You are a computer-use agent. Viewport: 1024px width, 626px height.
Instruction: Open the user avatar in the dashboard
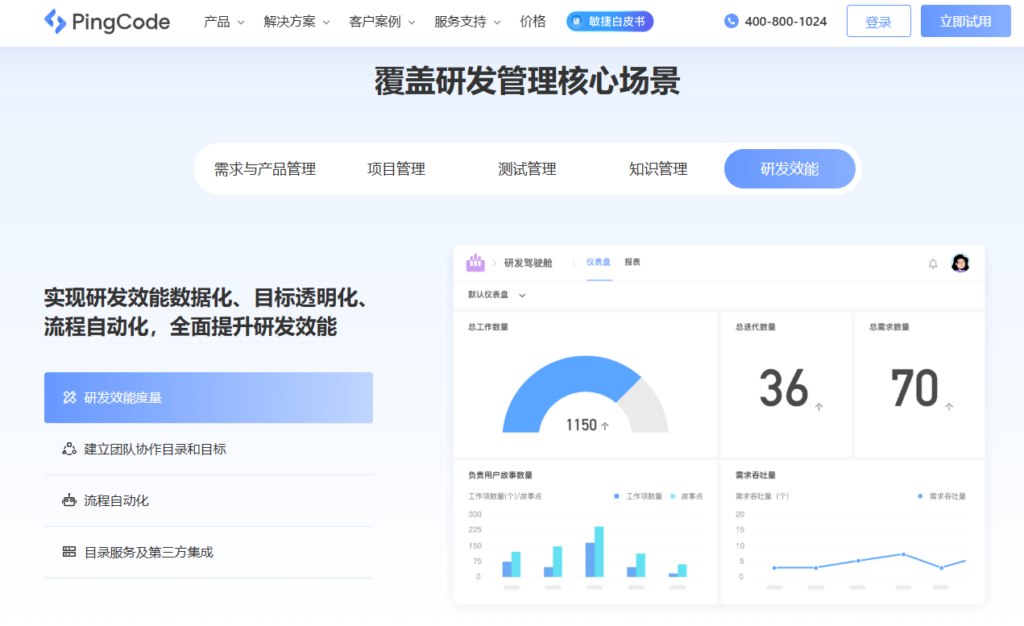pyautogui.click(x=960, y=263)
